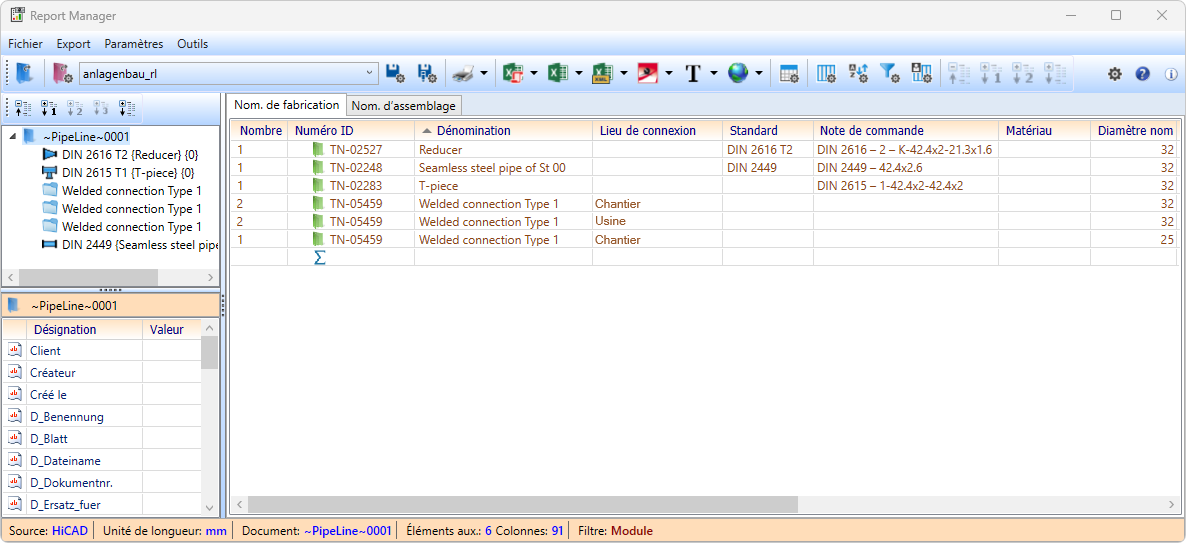
Task: Collapse the ~PipeLine~0001 tree node
Action: coord(12,136)
